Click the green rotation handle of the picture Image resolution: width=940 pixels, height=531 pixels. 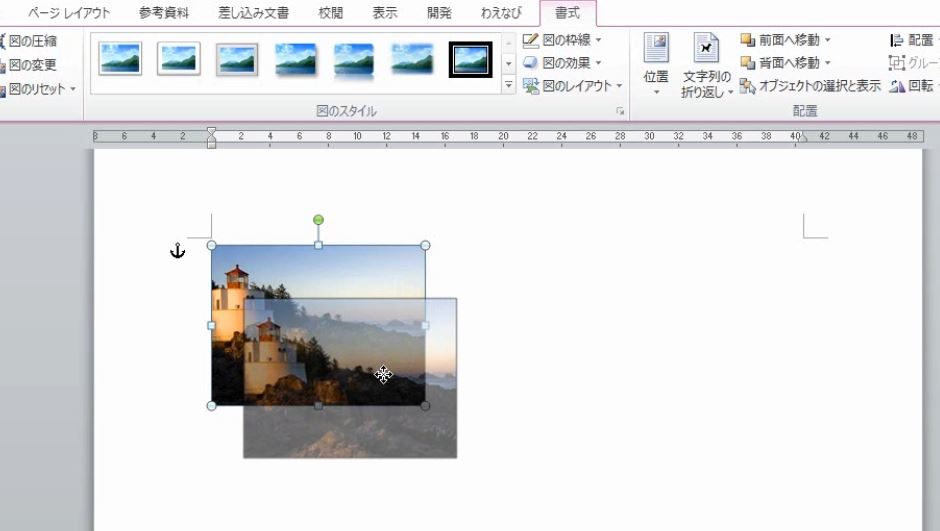(318, 220)
